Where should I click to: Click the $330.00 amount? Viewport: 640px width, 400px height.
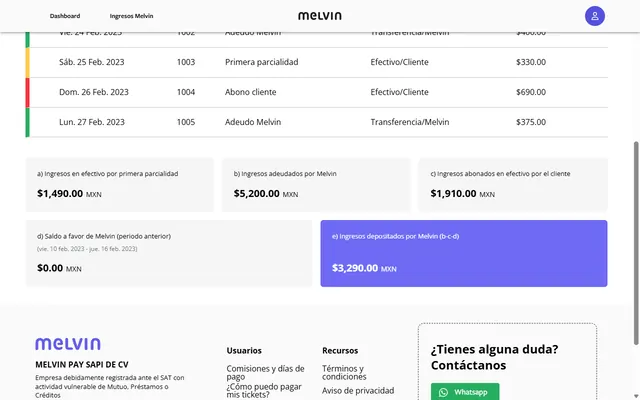coord(531,62)
